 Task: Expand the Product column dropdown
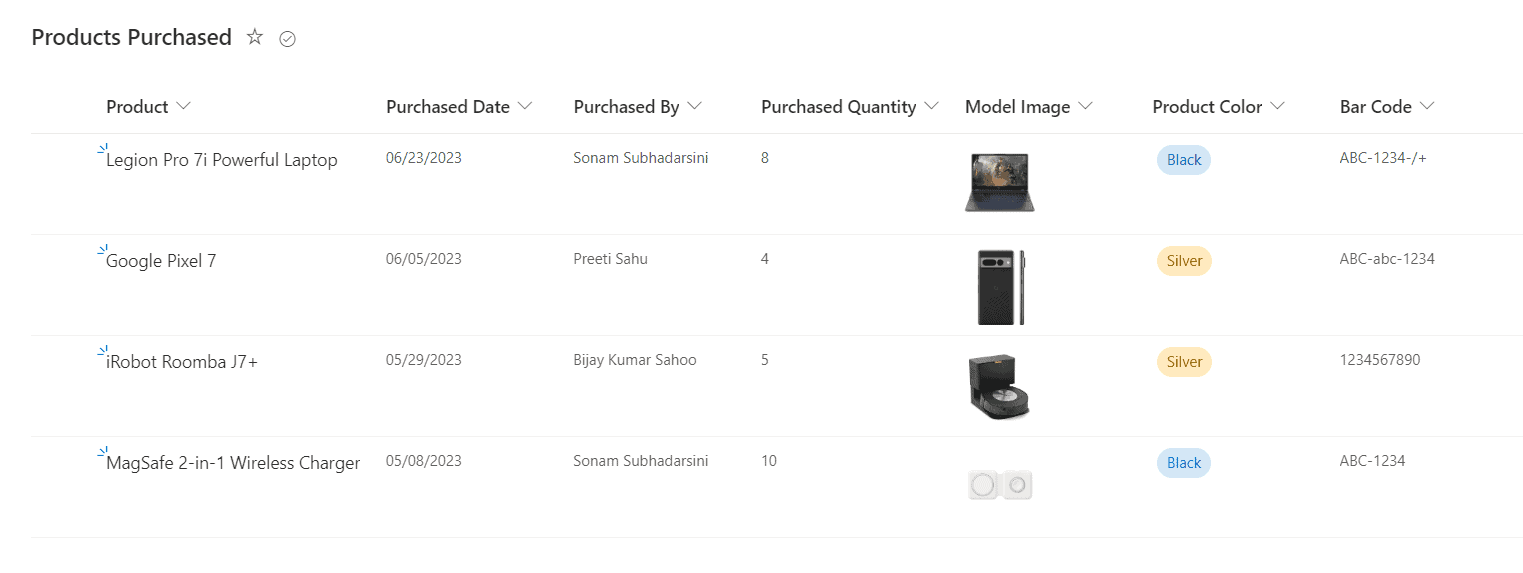pyautogui.click(x=183, y=107)
